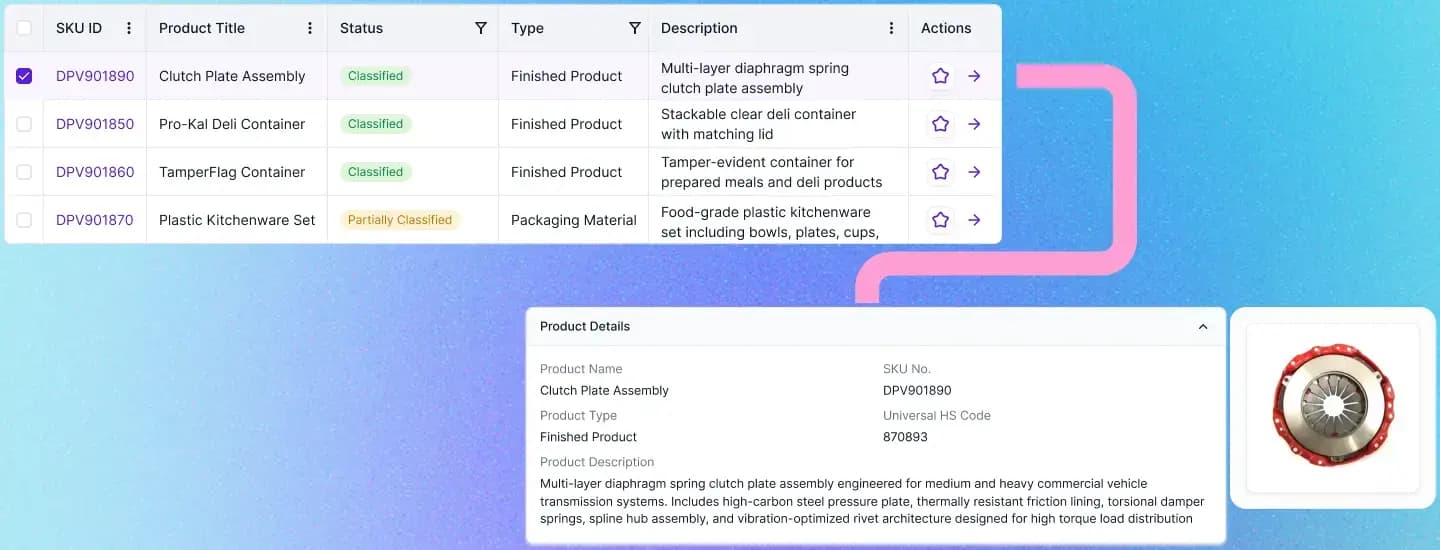Check the DPV901870 row checkbox
The image size is (1440, 550).
pyautogui.click(x=24, y=220)
